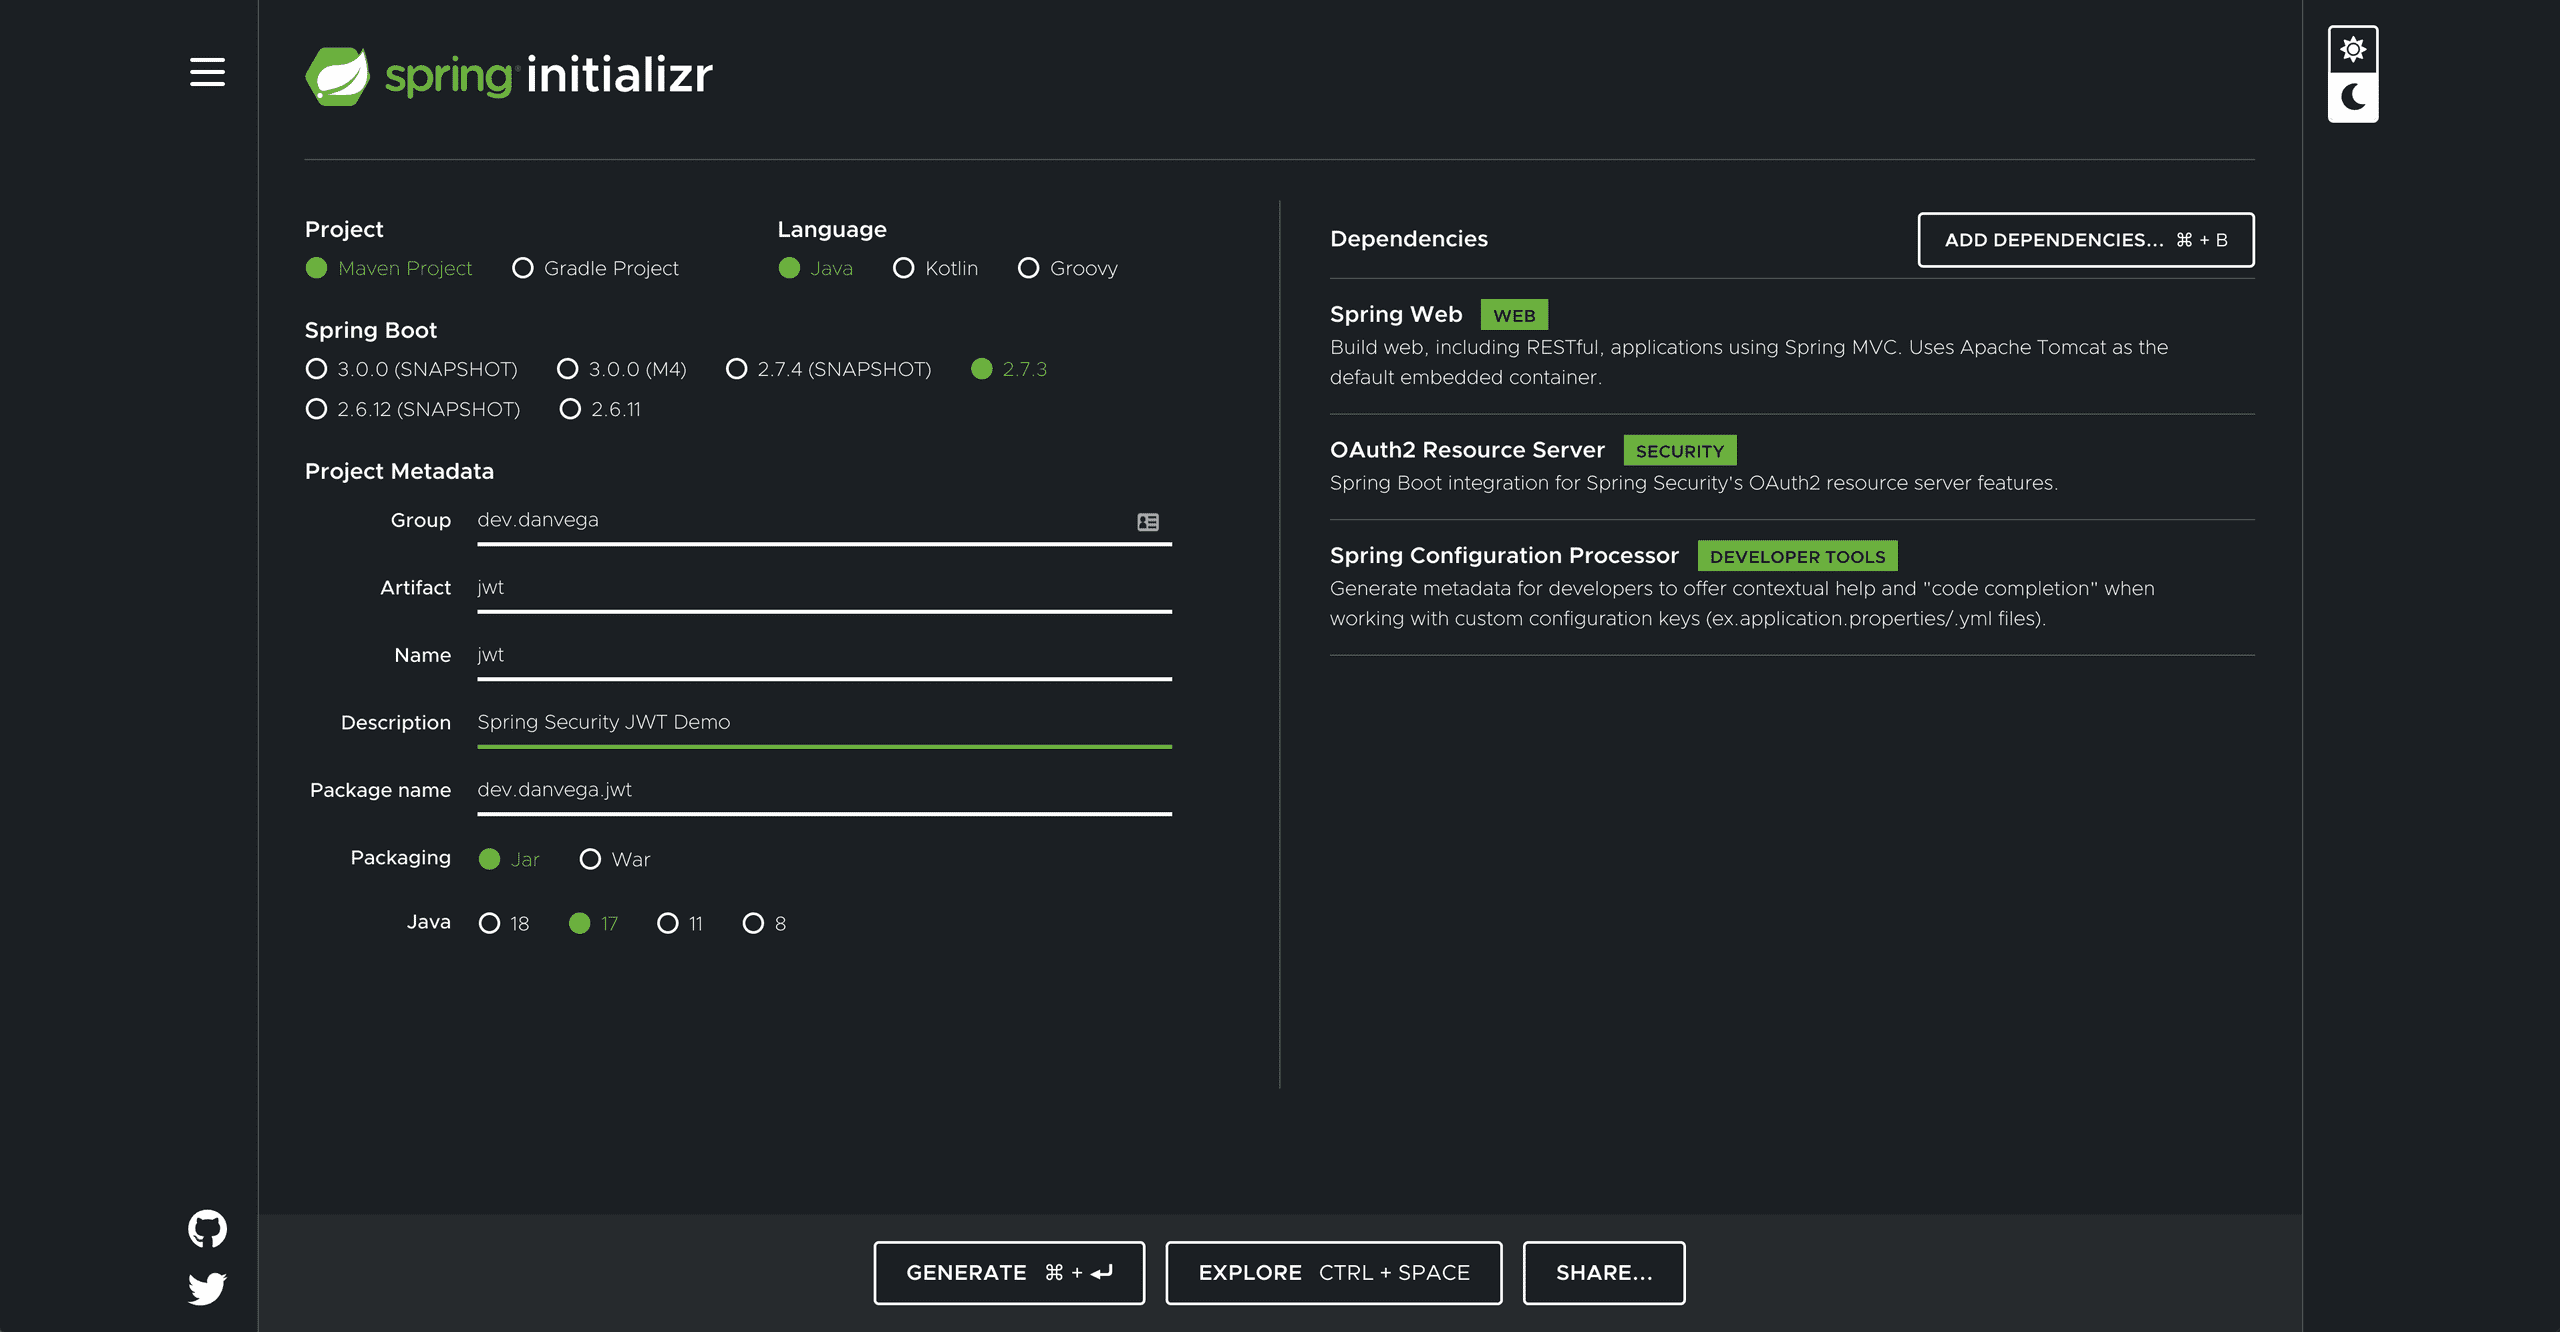The height and width of the screenshot is (1332, 2560).
Task: Pick Spring Boot 2.6.11 version
Action: [x=570, y=409]
